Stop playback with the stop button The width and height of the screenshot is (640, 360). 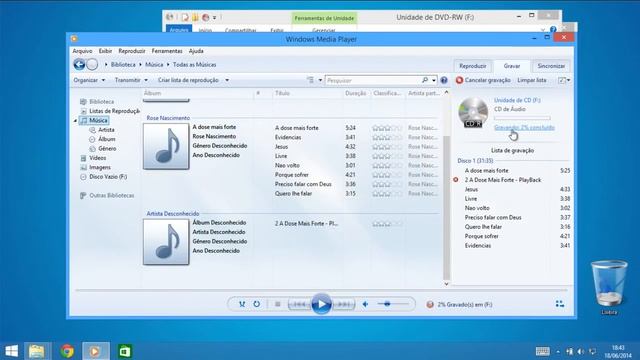[x=278, y=304]
